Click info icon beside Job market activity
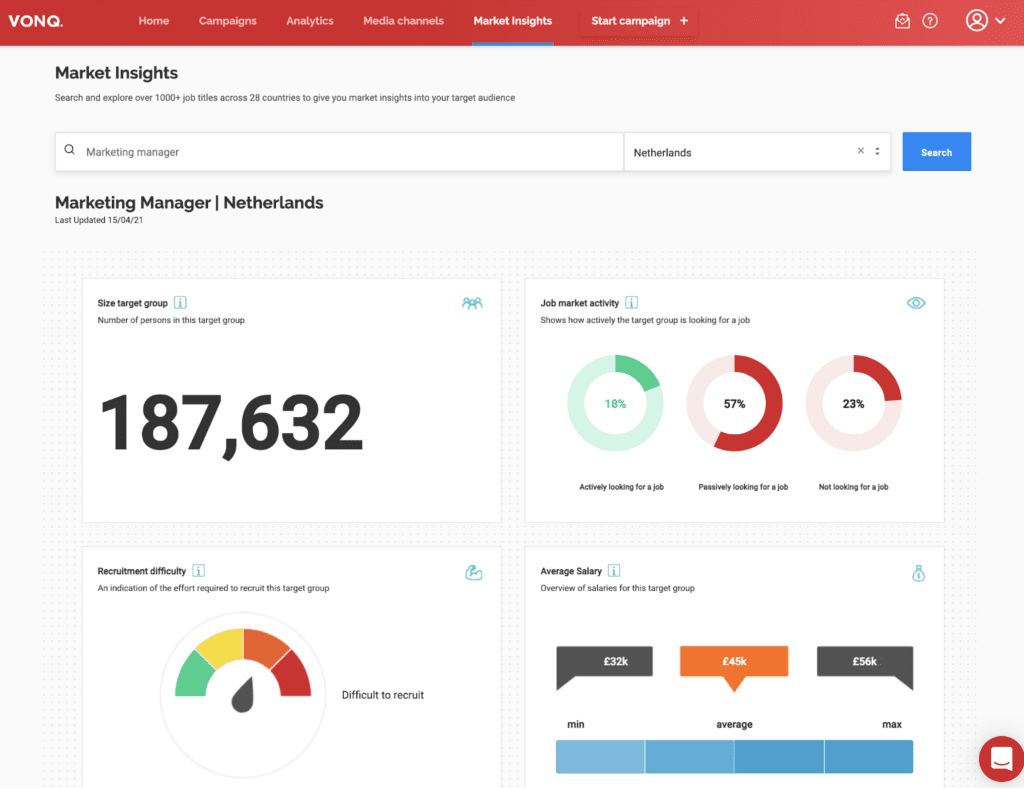Image resolution: width=1024 pixels, height=789 pixels. tap(632, 303)
